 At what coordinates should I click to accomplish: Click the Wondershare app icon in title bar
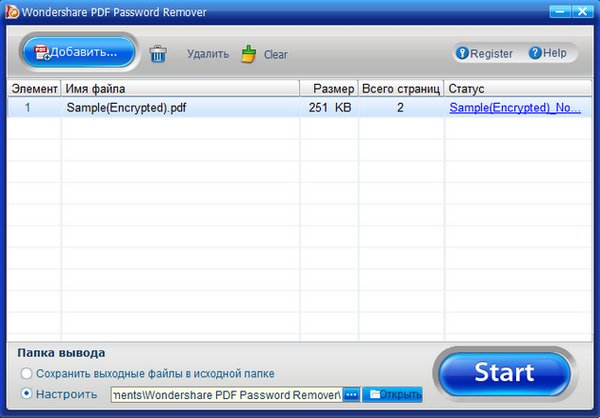[12, 11]
